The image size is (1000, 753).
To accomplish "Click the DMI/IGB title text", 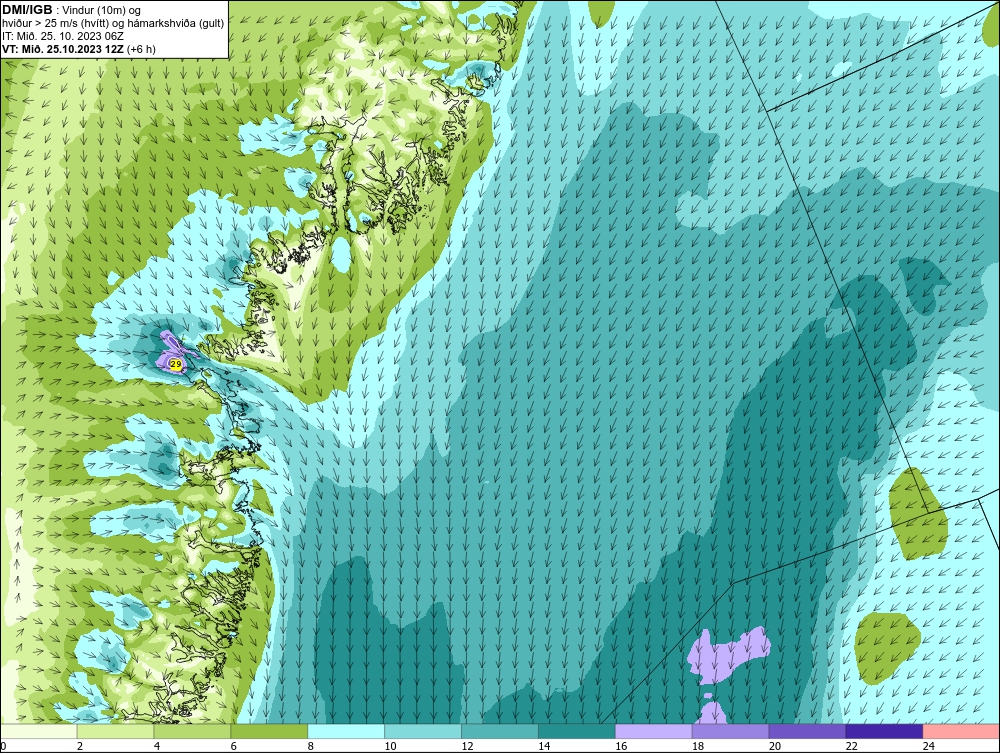I will pos(27,10).
